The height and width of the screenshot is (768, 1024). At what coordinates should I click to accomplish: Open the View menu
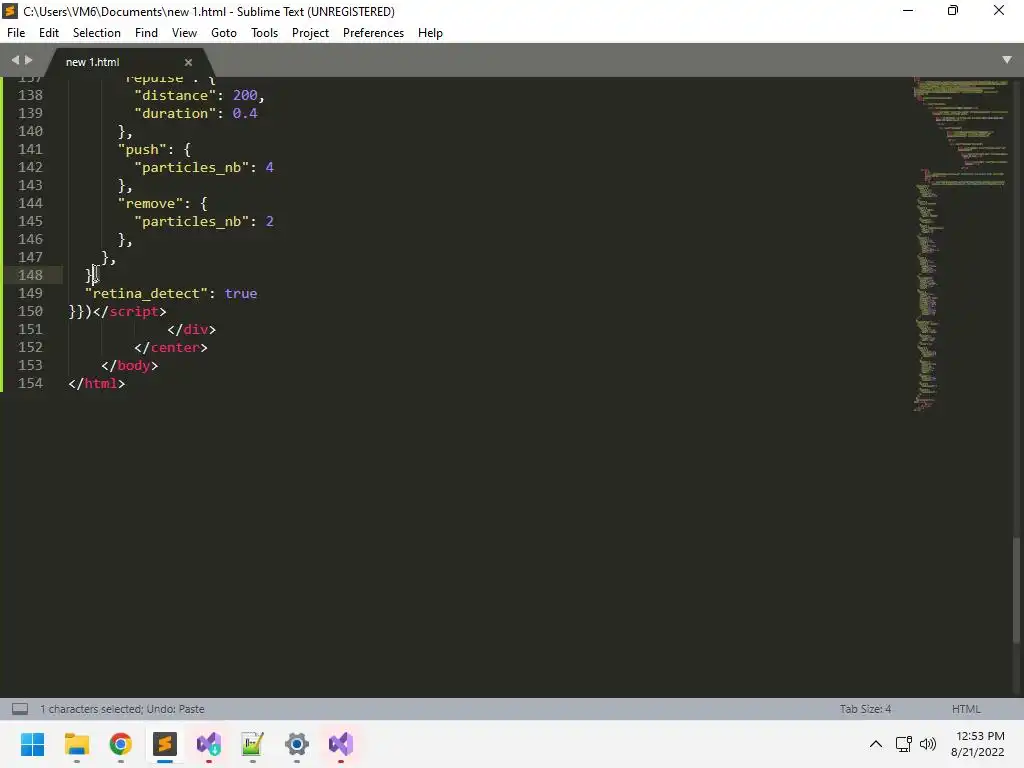(x=184, y=33)
